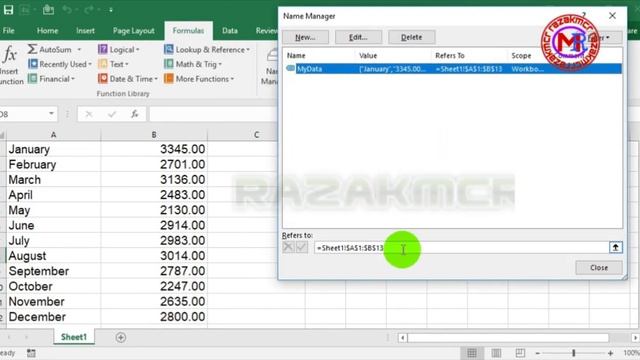This screenshot has height=360, width=640.
Task: Add a new sheet with plus icon
Action: coord(120,337)
